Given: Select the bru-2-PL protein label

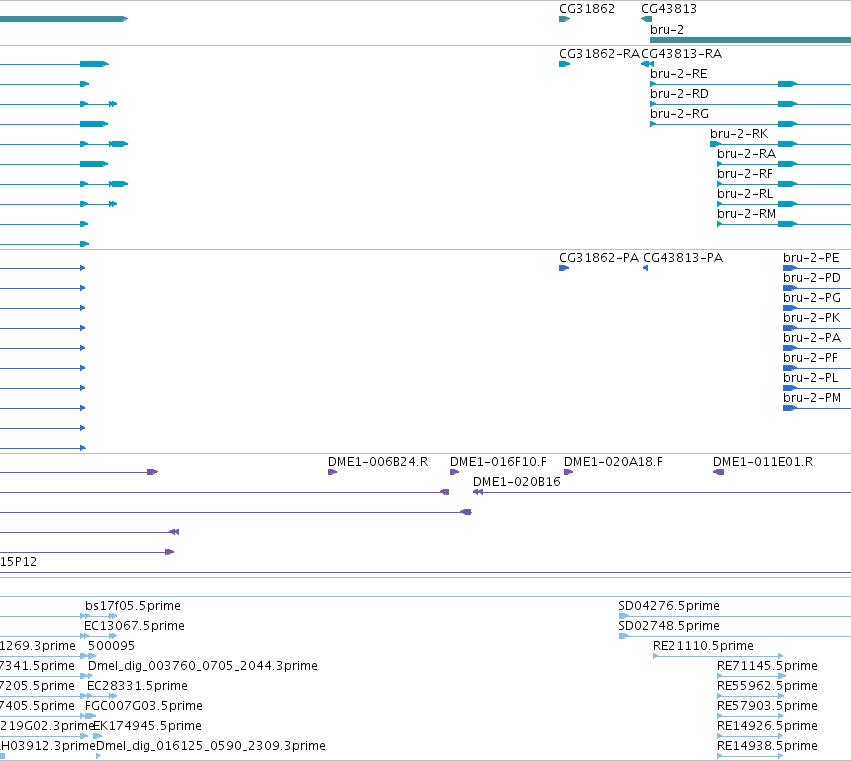Looking at the screenshot, I should pyautogui.click(x=810, y=378).
